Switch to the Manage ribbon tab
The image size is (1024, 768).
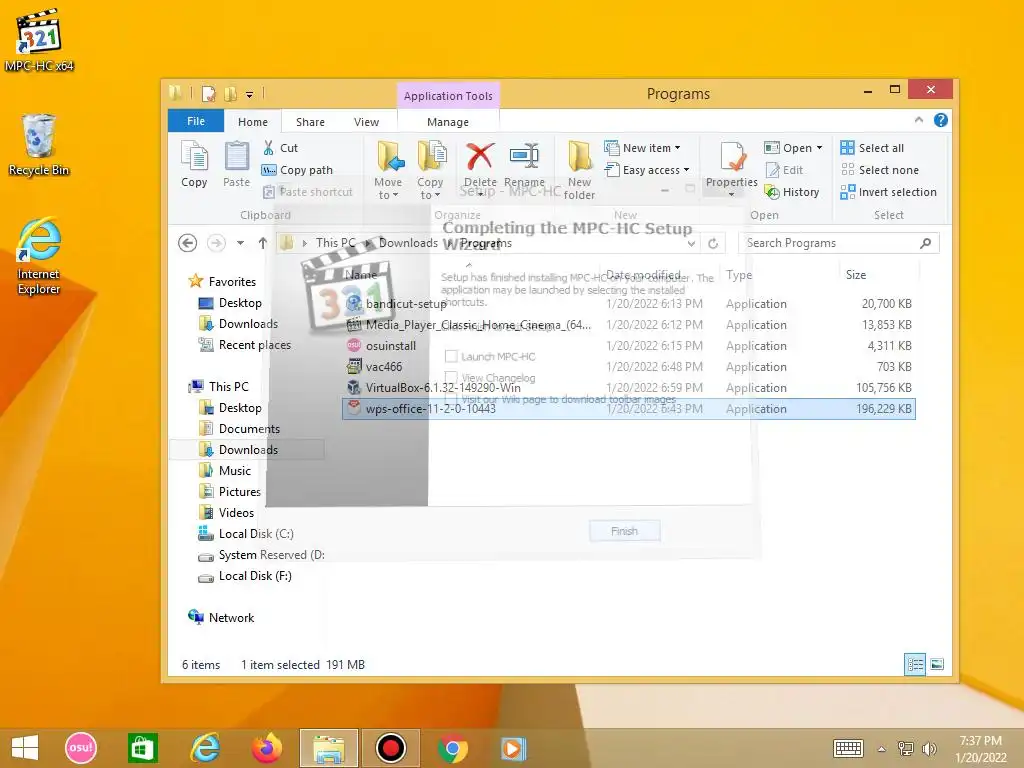(448, 121)
